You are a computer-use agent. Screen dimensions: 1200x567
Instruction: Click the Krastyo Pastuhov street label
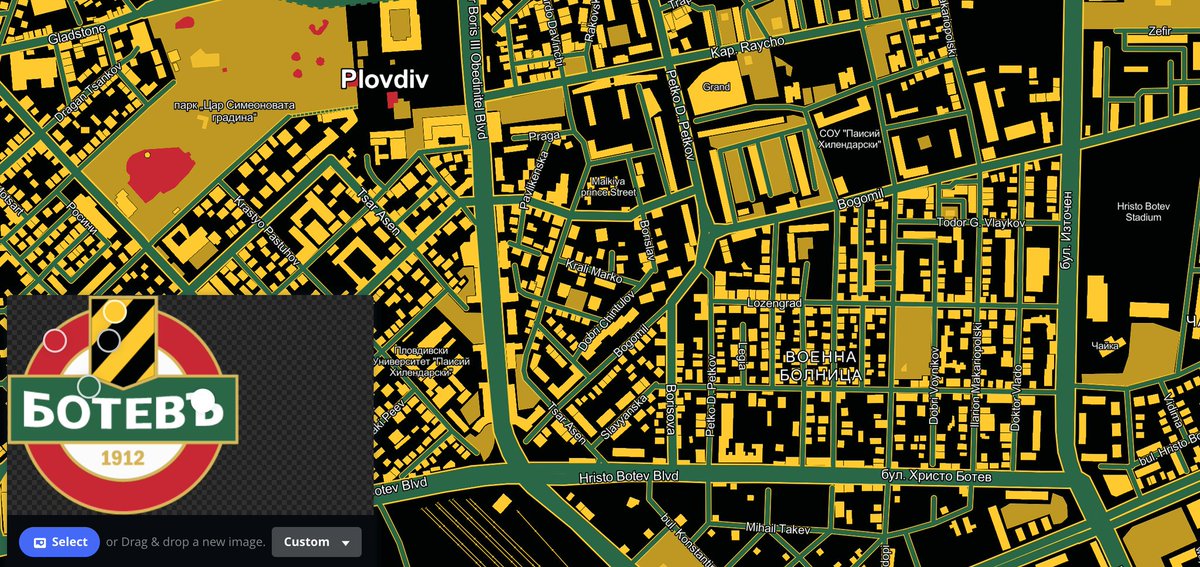[267, 231]
